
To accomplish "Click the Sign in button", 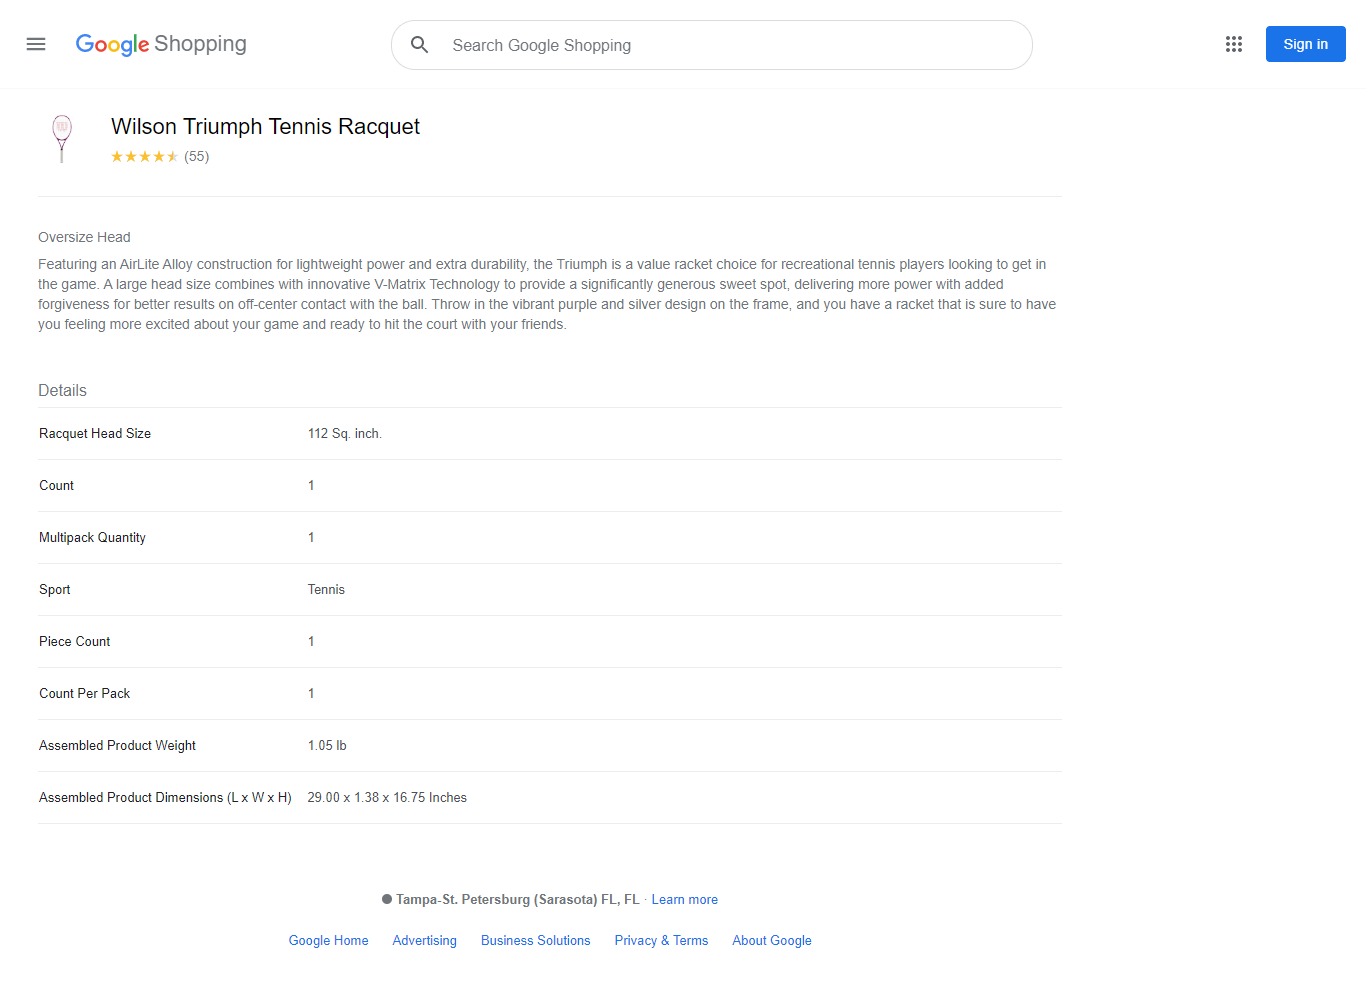I will 1306,44.
